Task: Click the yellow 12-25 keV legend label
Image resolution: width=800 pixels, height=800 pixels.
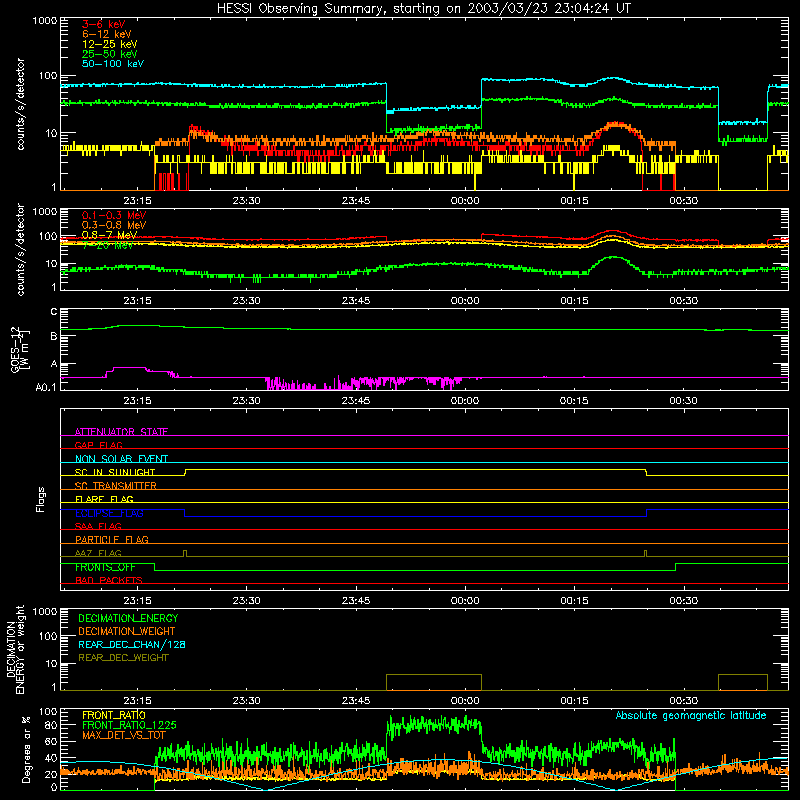Action: [x=110, y=44]
